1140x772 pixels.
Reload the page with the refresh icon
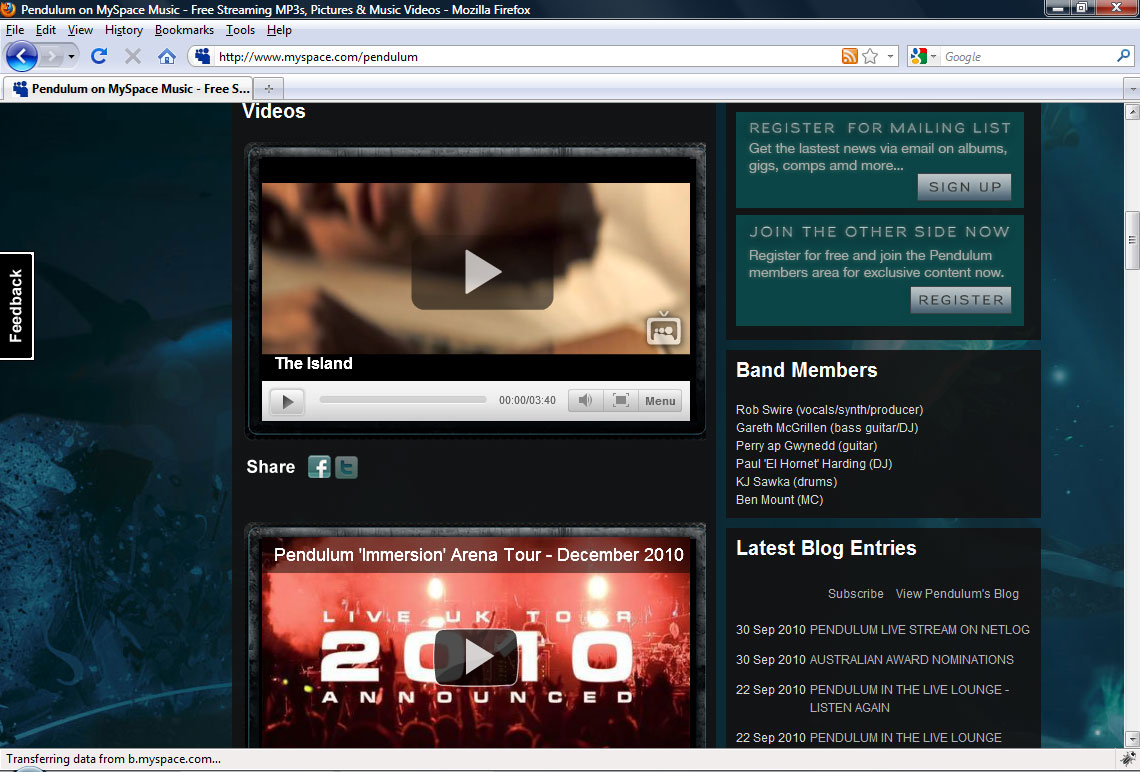(99, 56)
